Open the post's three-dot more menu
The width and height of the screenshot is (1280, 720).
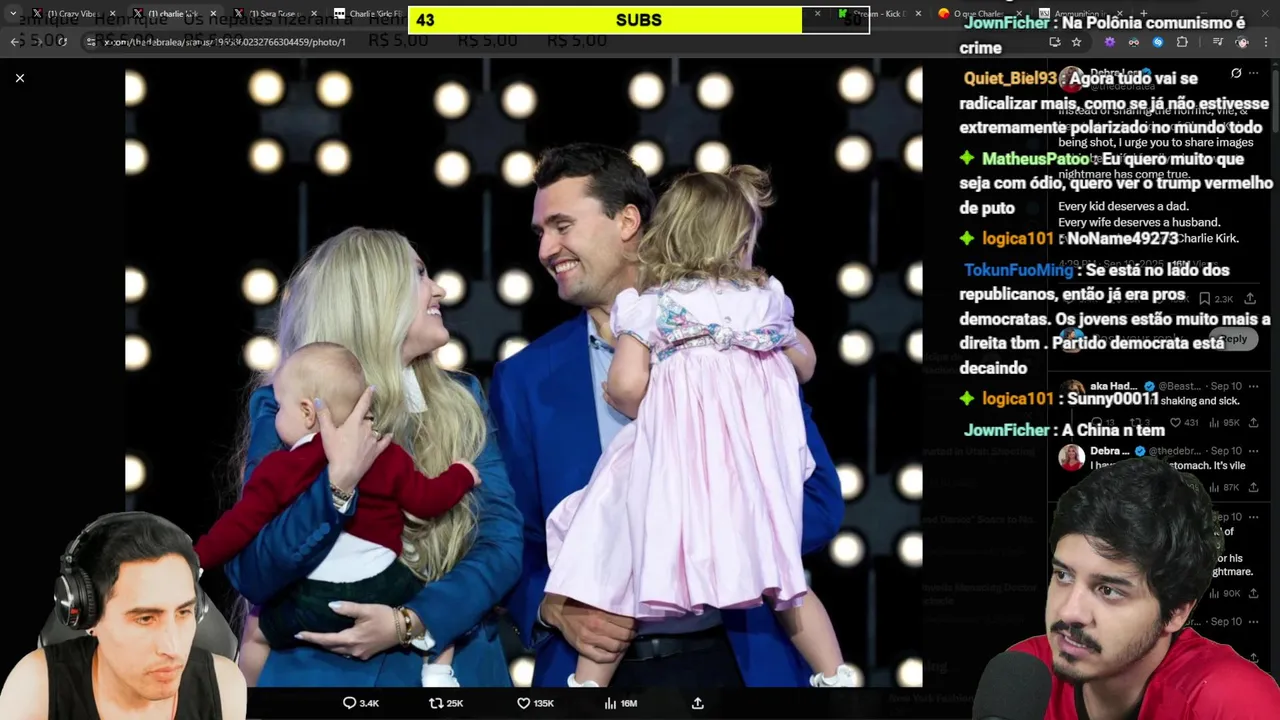(x=1253, y=74)
